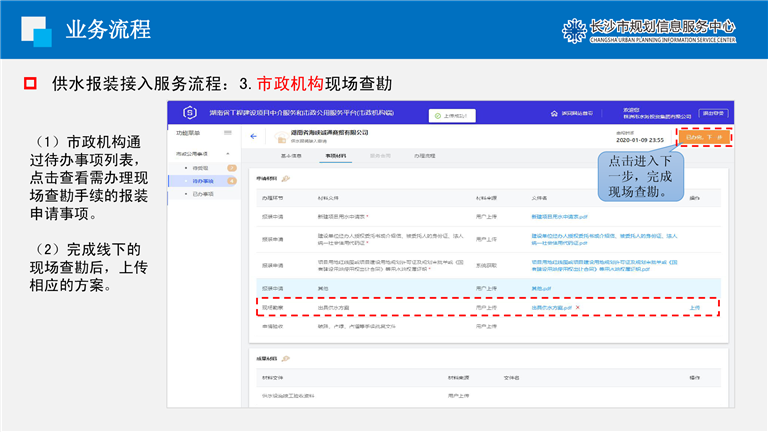Remove 出具供水方案.pdf with red X icon
Image resolution: width=768 pixels, height=432 pixels.
tap(577, 308)
